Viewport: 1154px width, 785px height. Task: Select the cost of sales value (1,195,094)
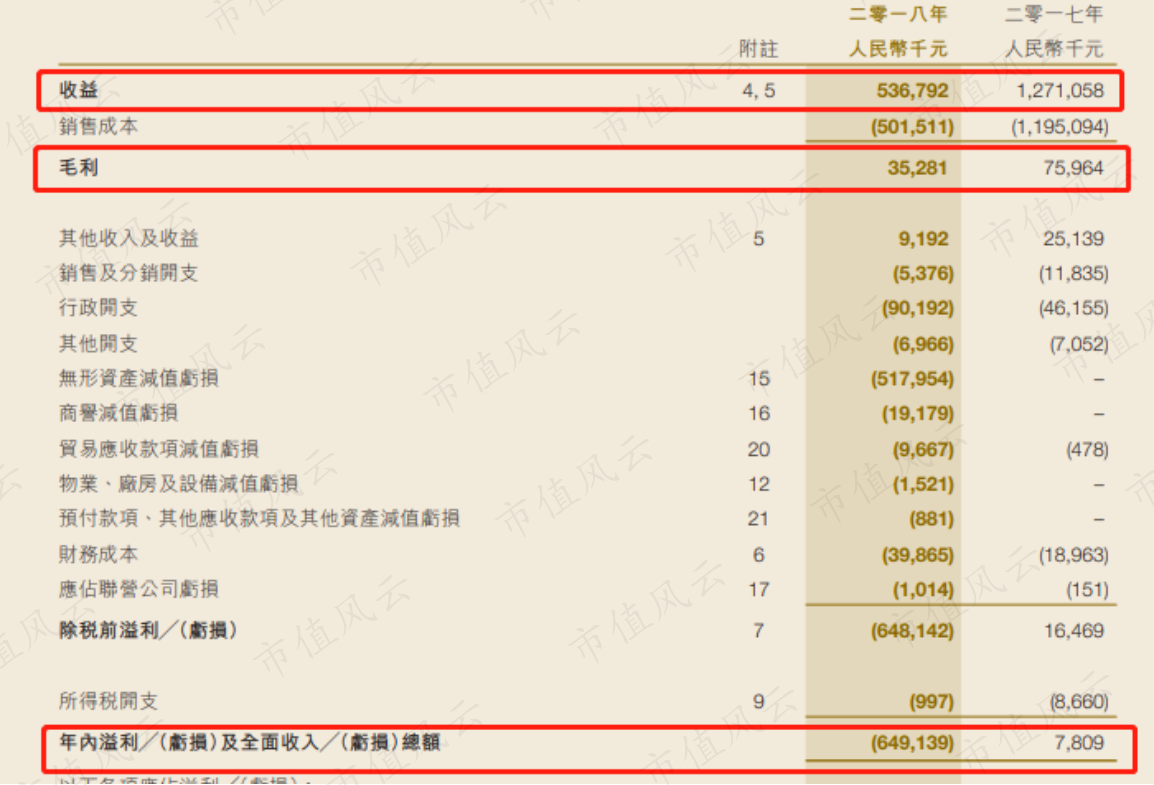coord(1060,127)
